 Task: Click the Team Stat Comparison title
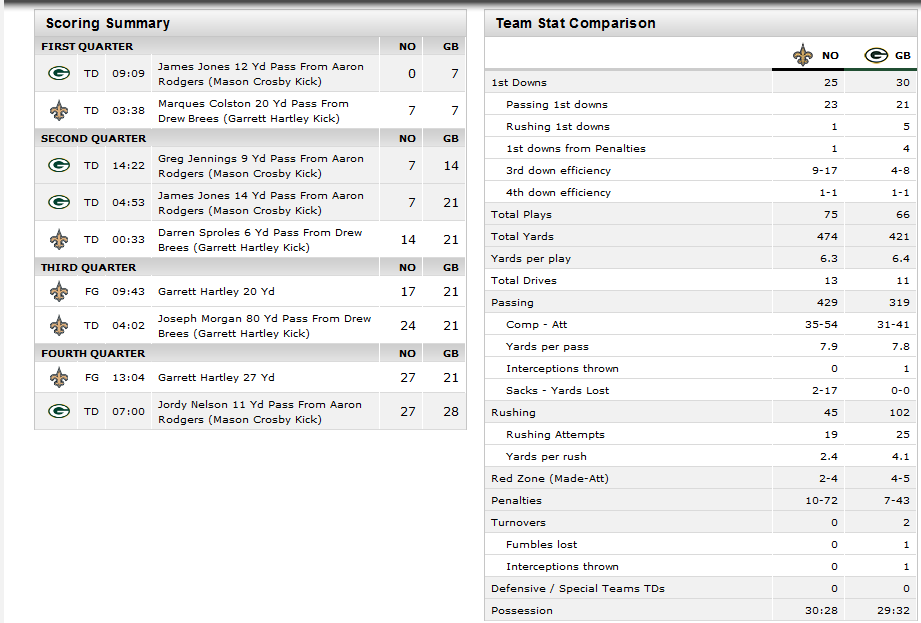click(x=576, y=23)
